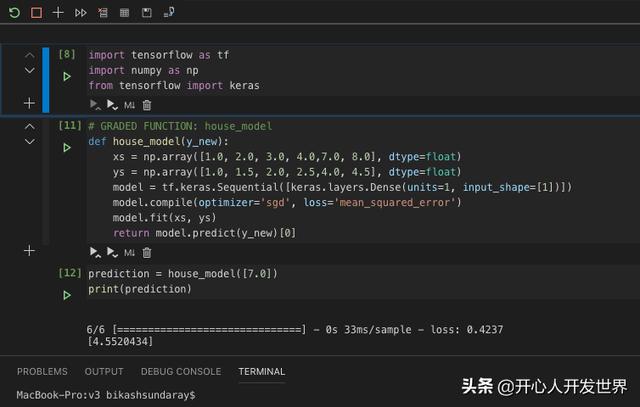Click the 'prediction = house_model([7.0])' line

point(183,274)
